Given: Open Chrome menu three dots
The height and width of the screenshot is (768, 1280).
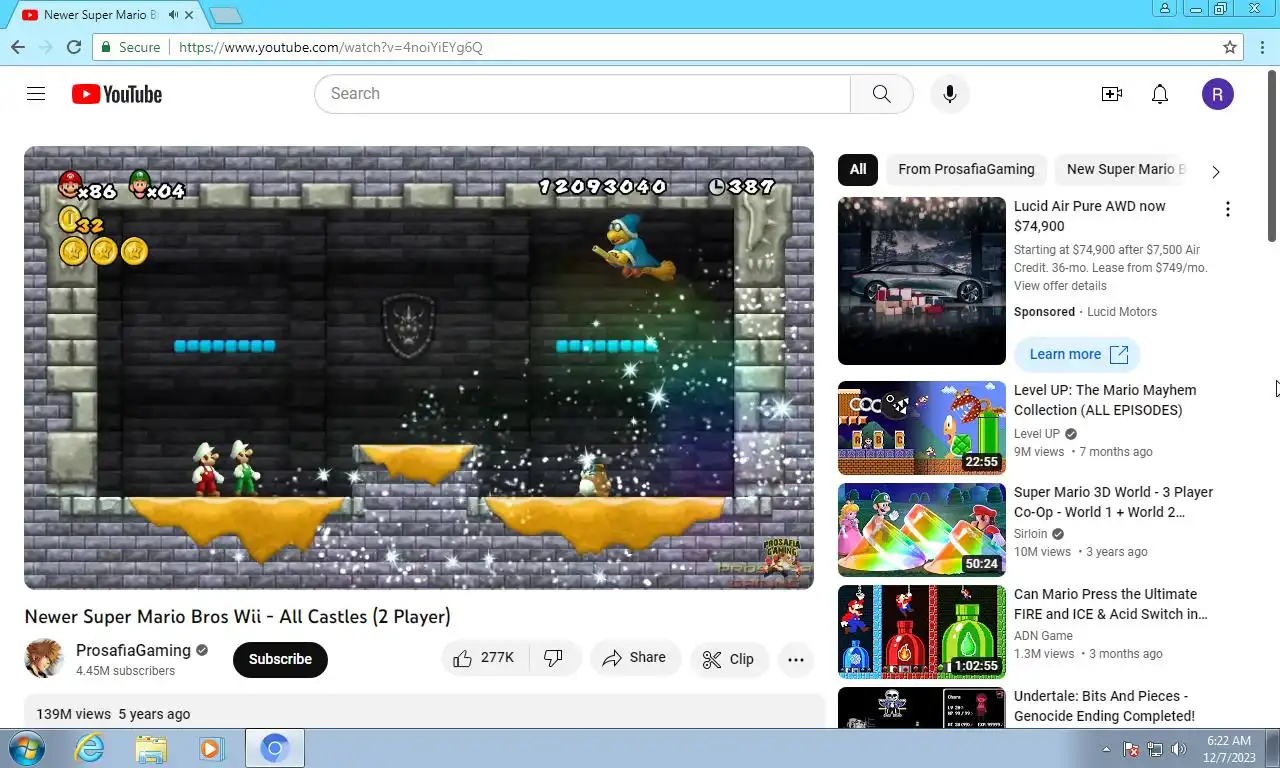Looking at the screenshot, I should tap(1262, 47).
